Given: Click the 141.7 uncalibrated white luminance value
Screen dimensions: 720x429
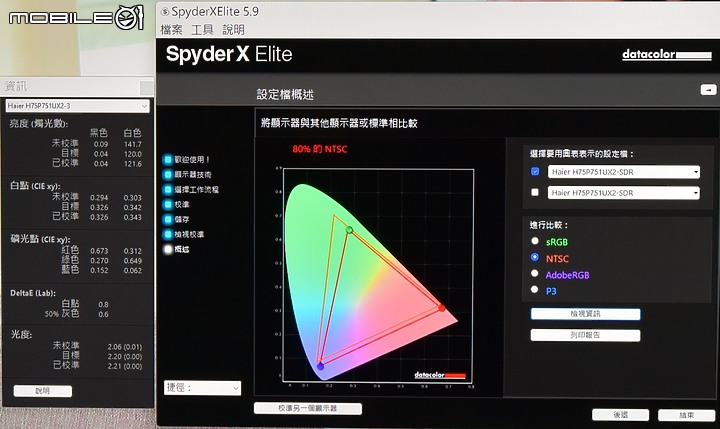Looking at the screenshot, I should [x=133, y=144].
